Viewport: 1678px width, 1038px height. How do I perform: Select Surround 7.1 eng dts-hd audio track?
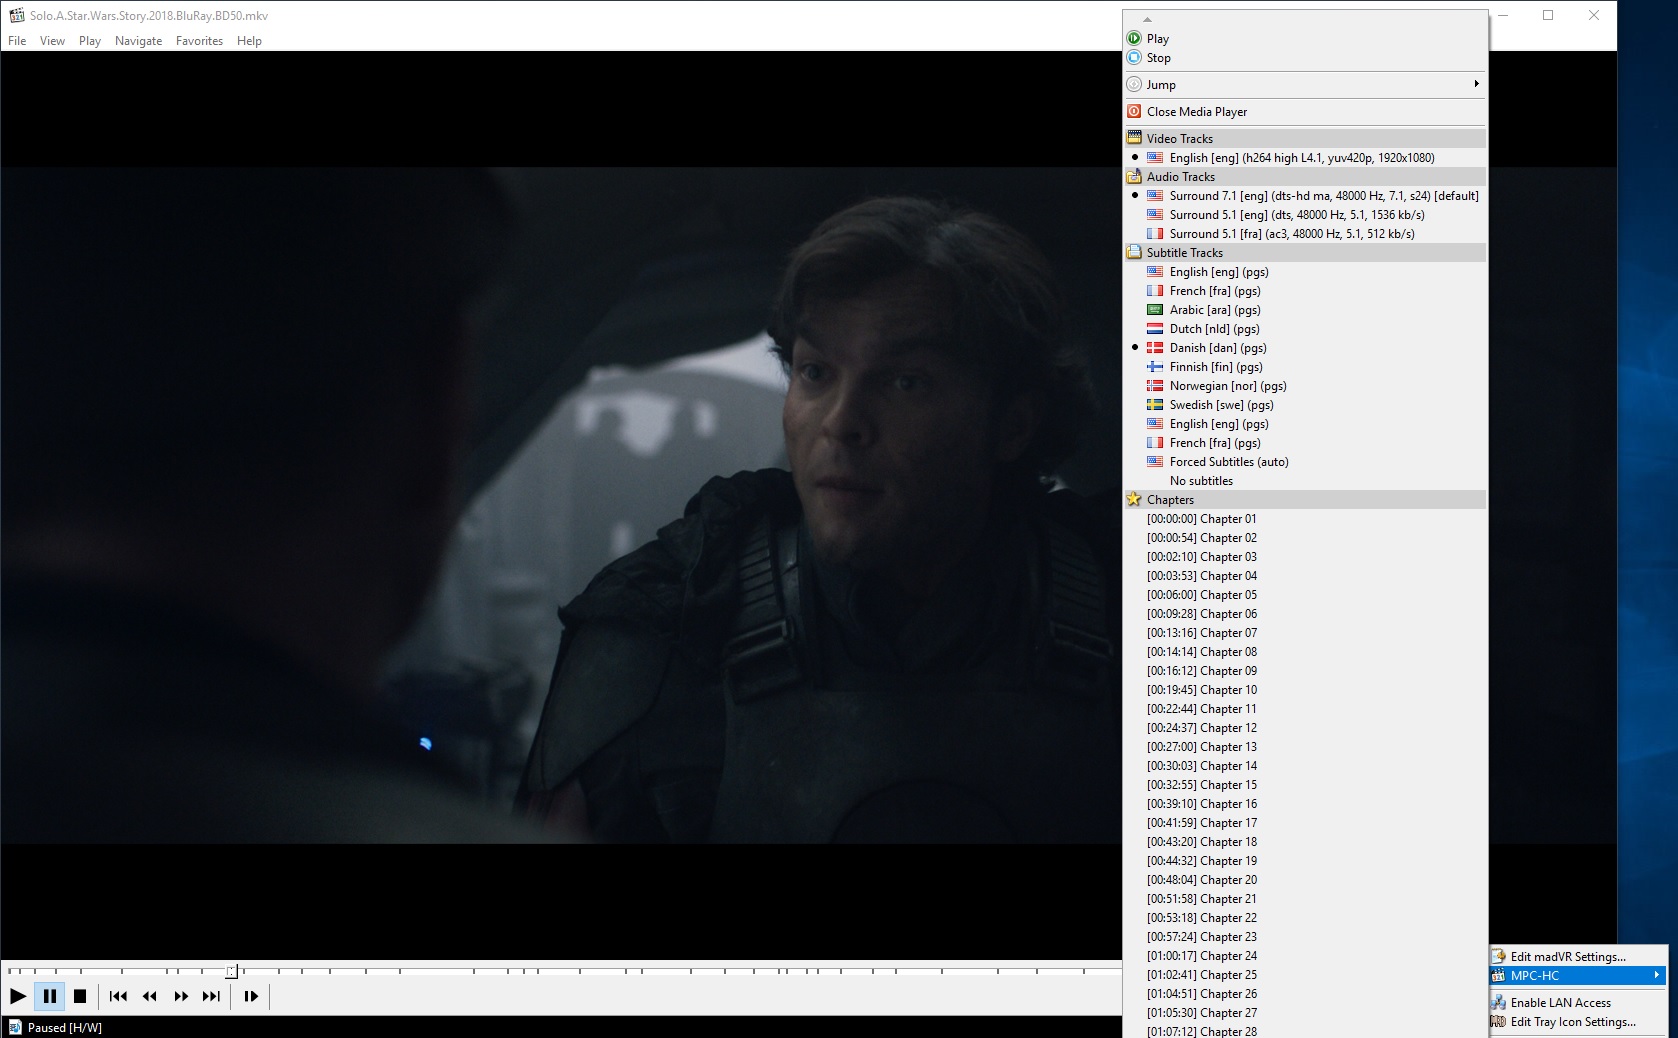point(1305,196)
